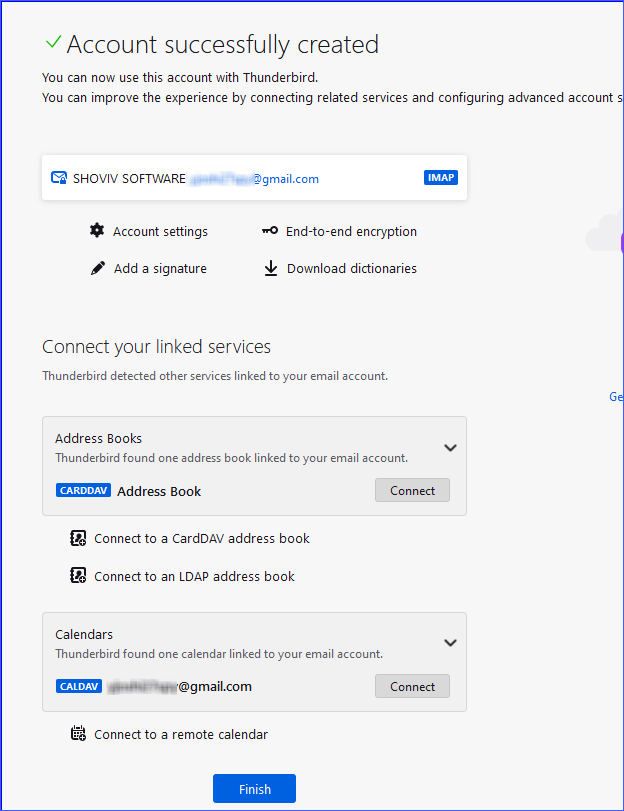Click the CardDAV address book contact icon
This screenshot has height=811, width=624.
(x=78, y=538)
